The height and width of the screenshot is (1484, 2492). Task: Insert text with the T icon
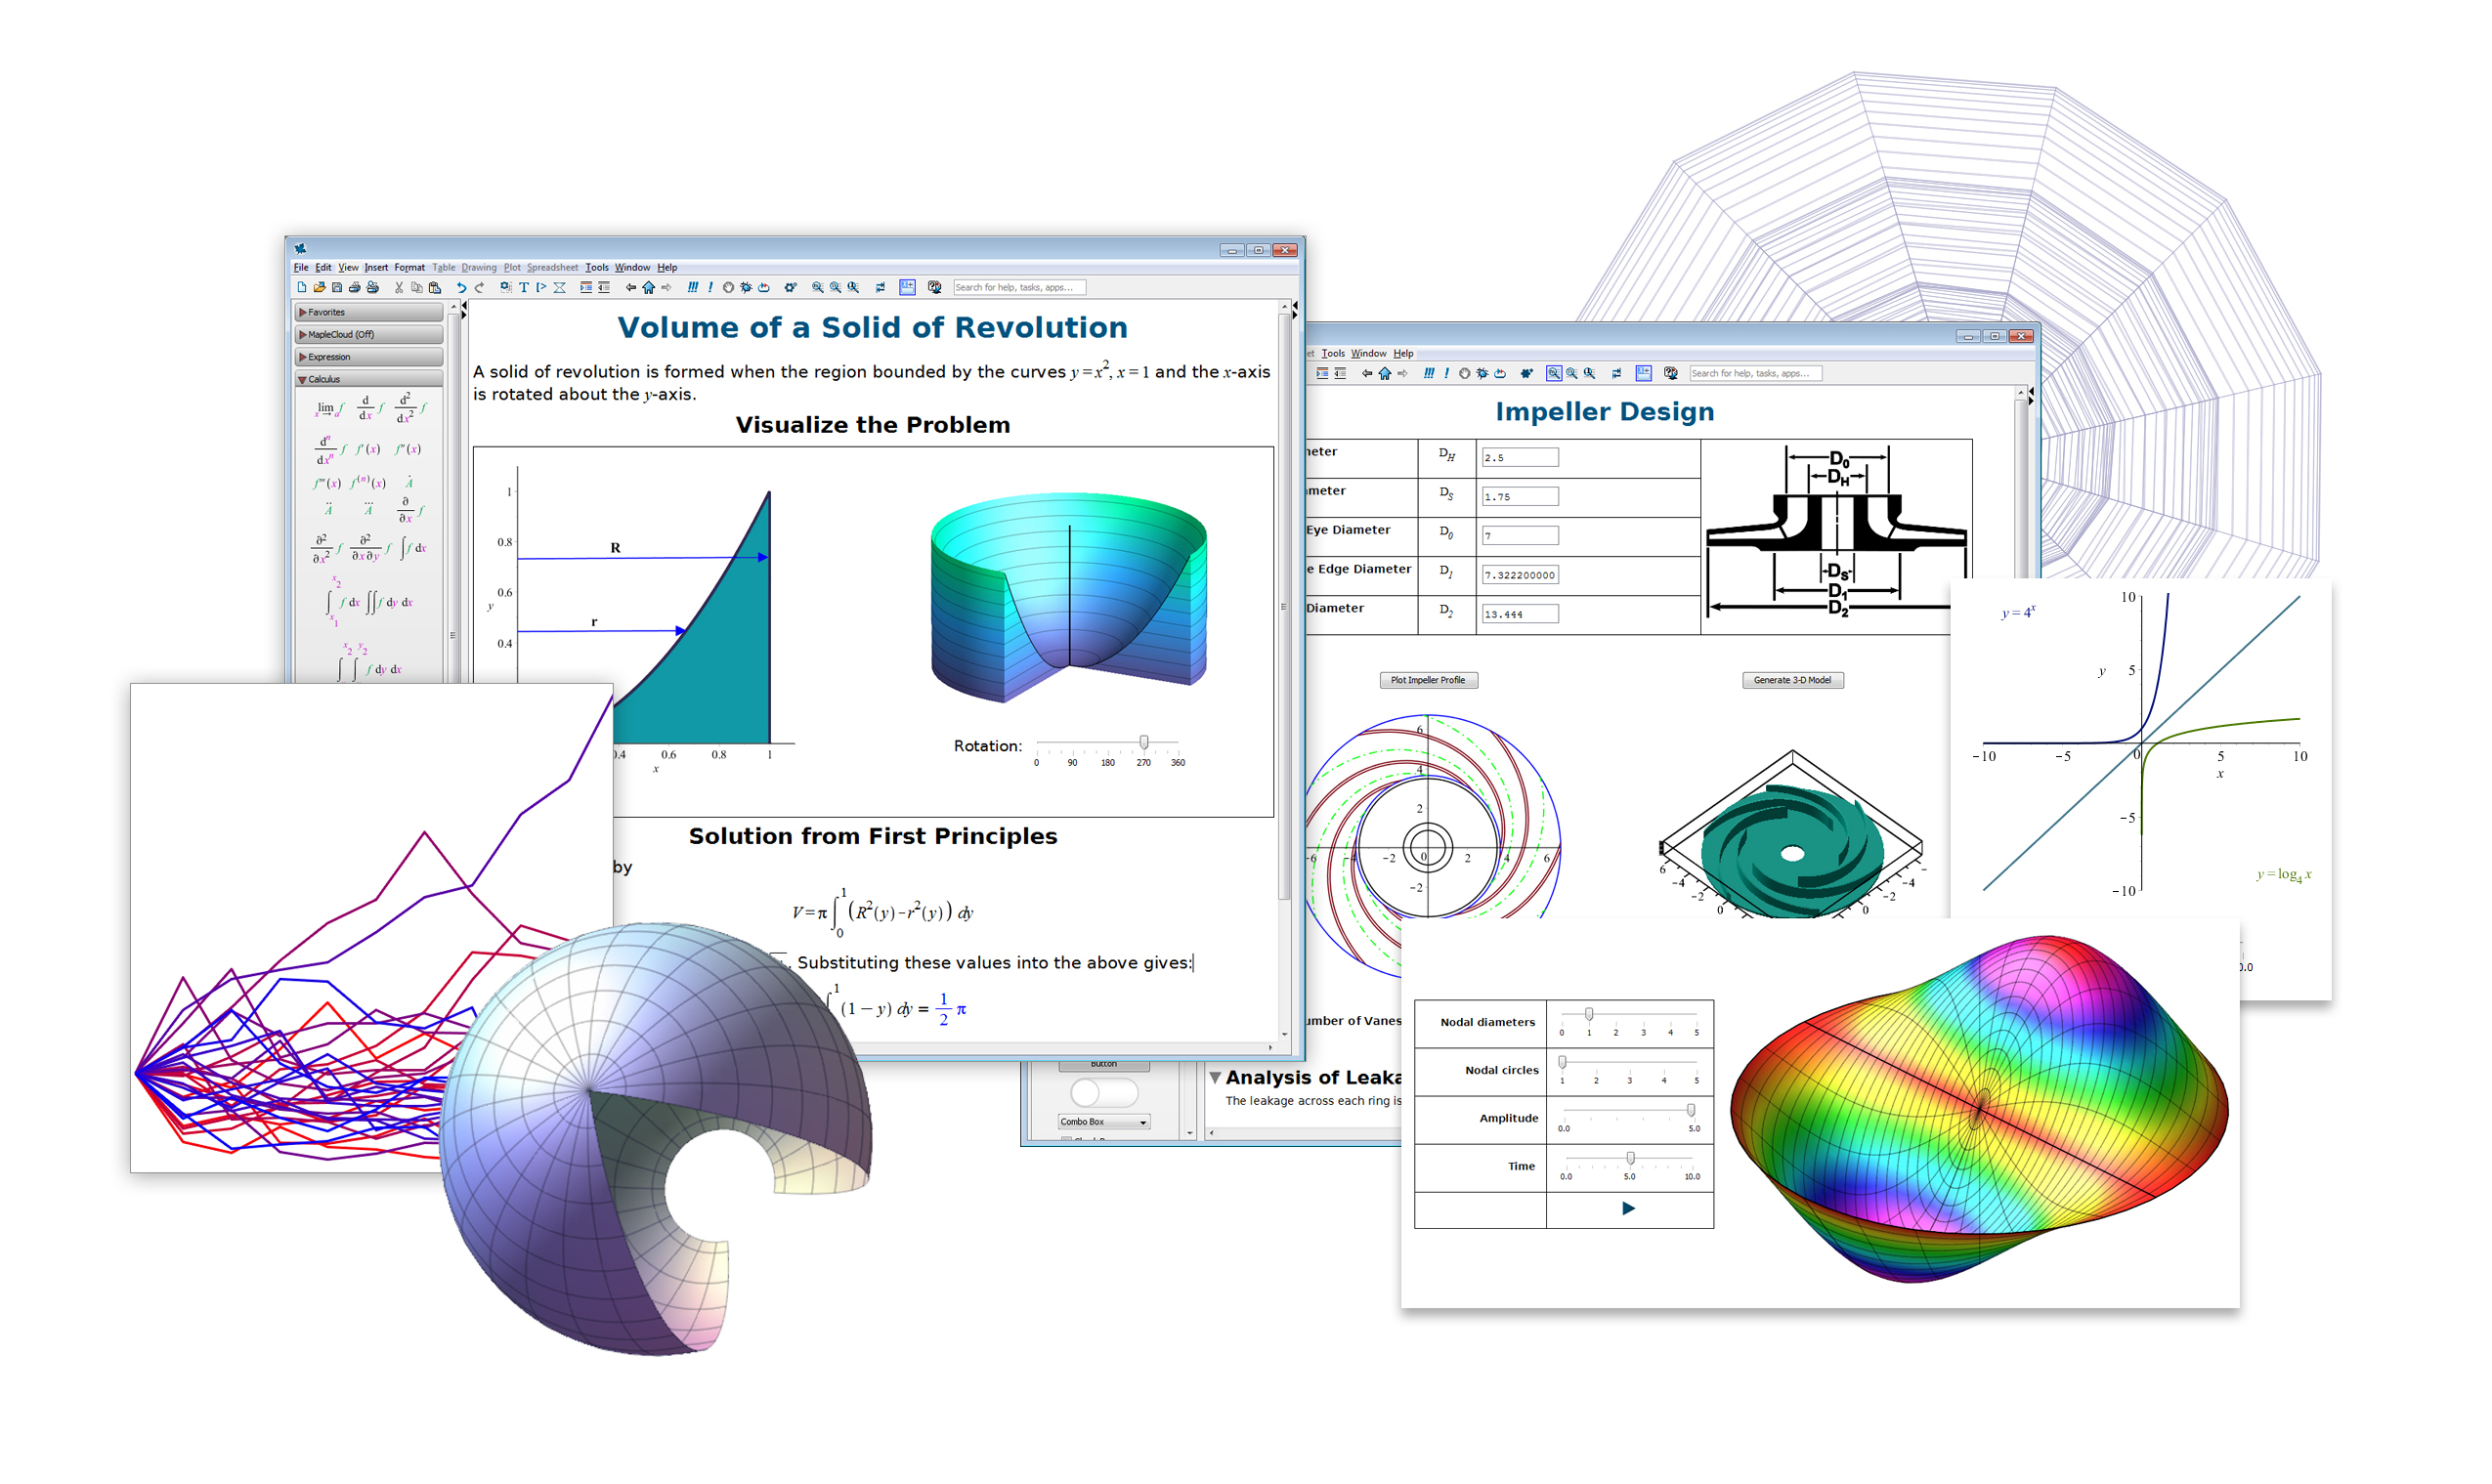524,287
